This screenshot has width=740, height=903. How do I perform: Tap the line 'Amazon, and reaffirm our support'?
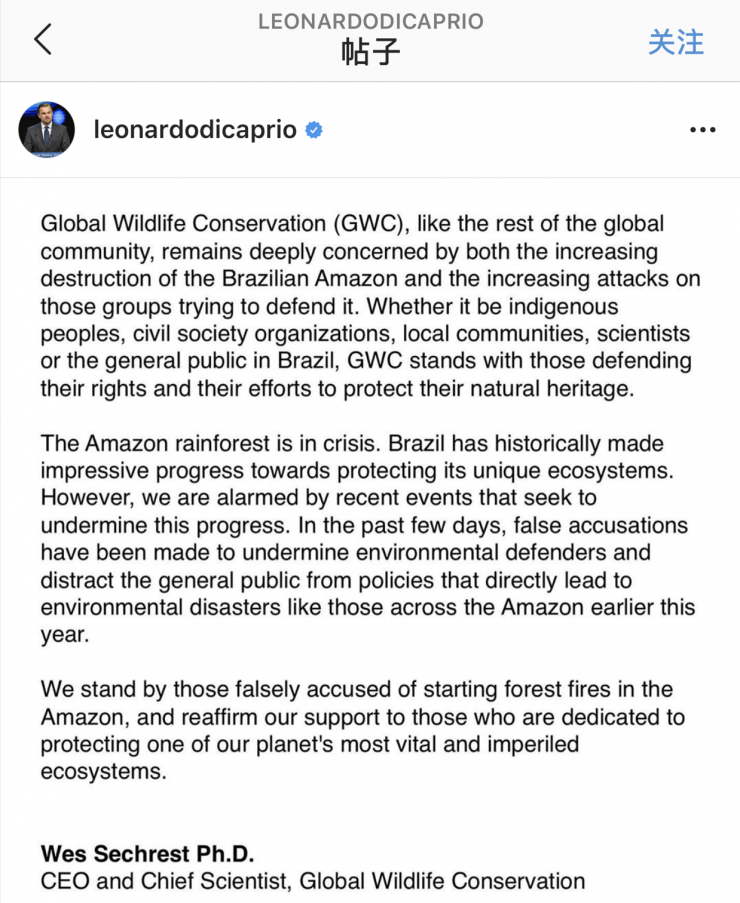pyautogui.click(x=363, y=717)
